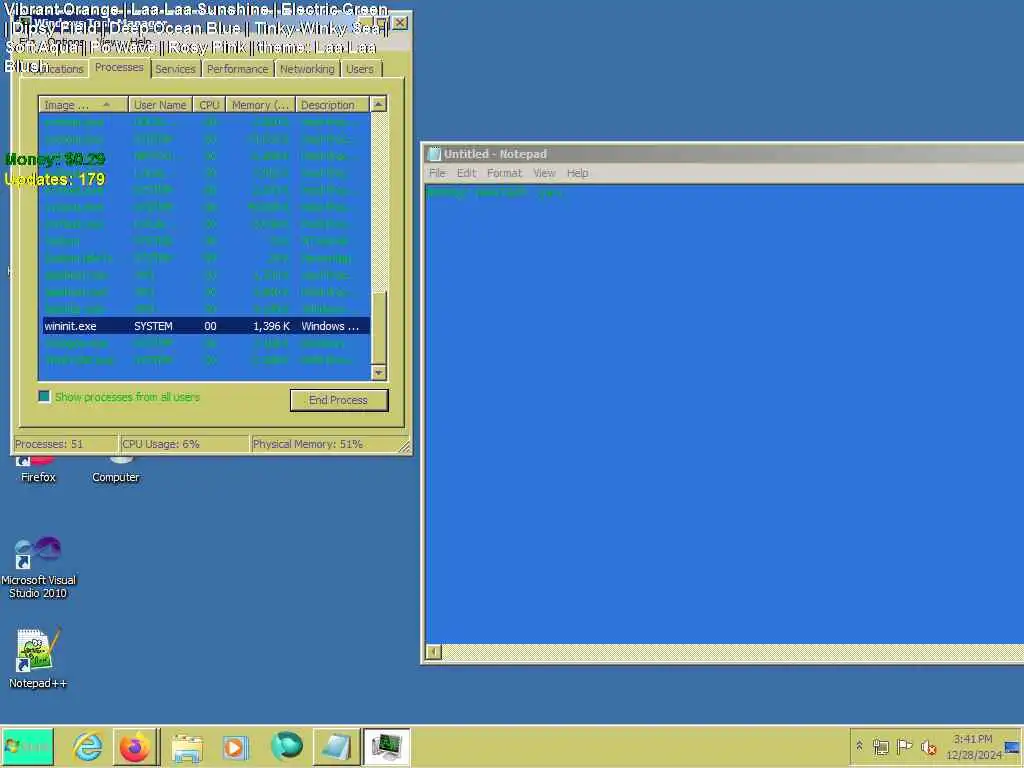Screen dimensions: 1024x768
Task: Sort processes by Memory column header
Action: [x=261, y=104]
